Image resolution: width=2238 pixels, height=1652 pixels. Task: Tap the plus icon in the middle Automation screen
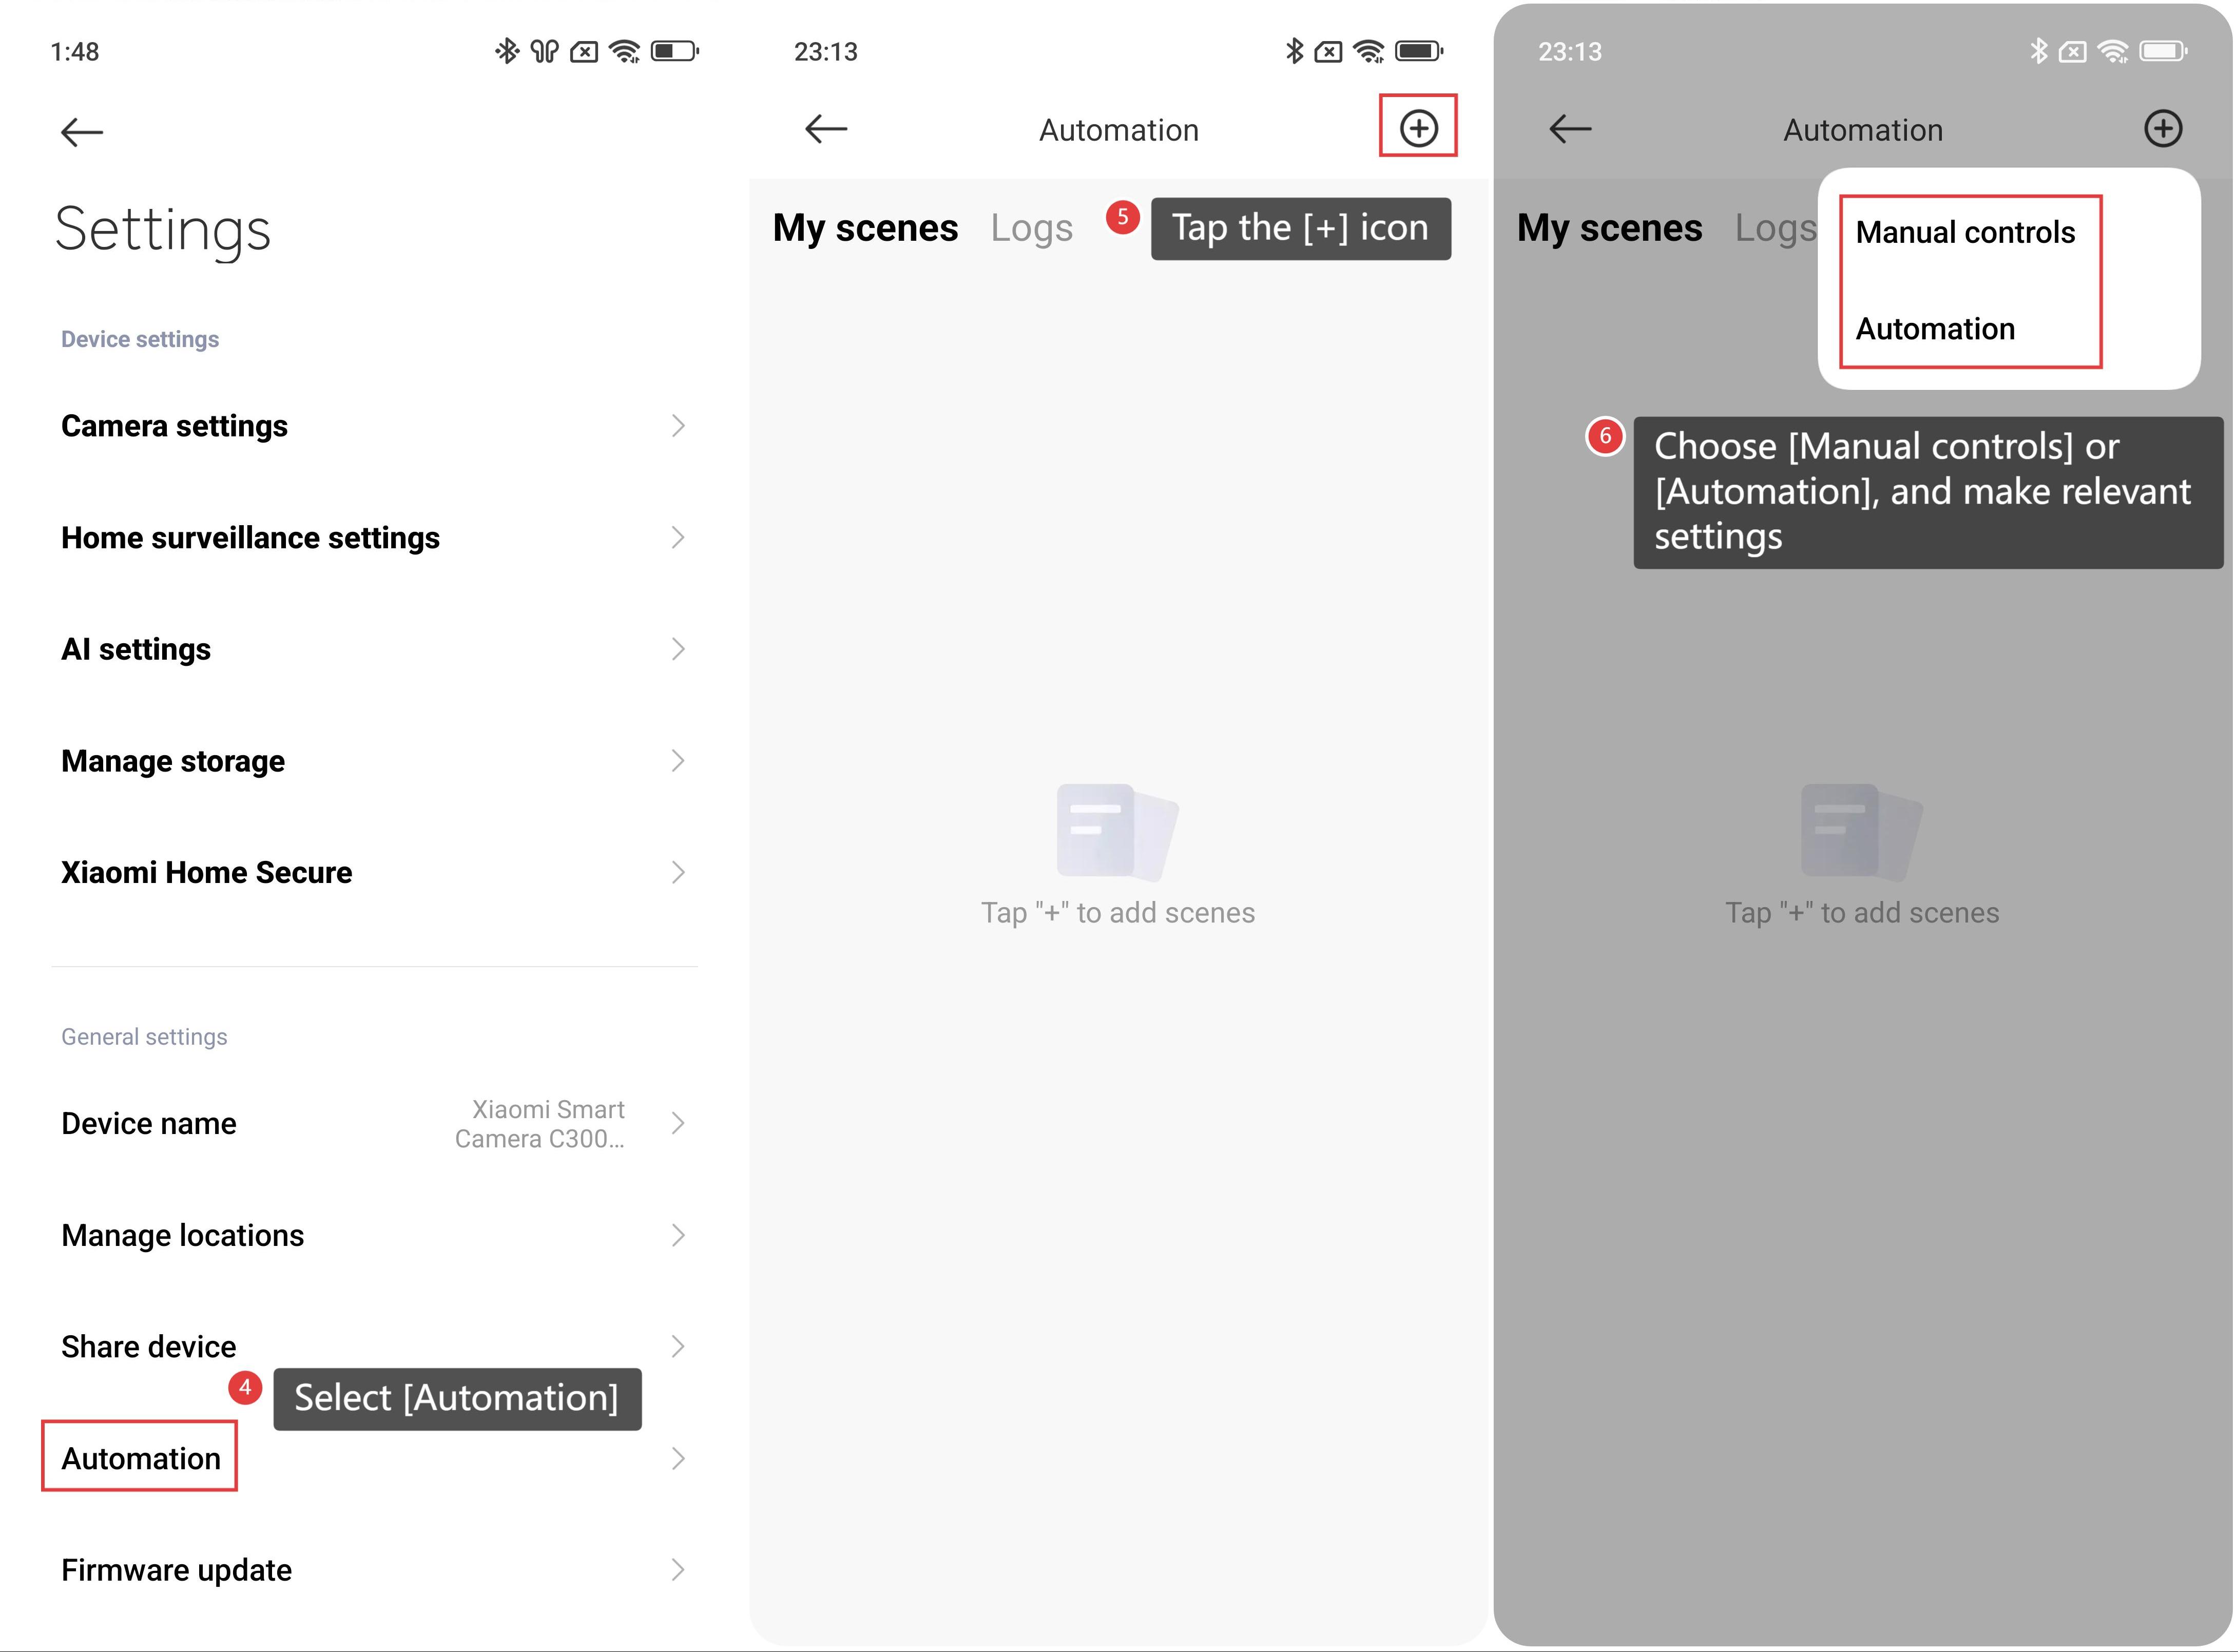tap(1418, 128)
